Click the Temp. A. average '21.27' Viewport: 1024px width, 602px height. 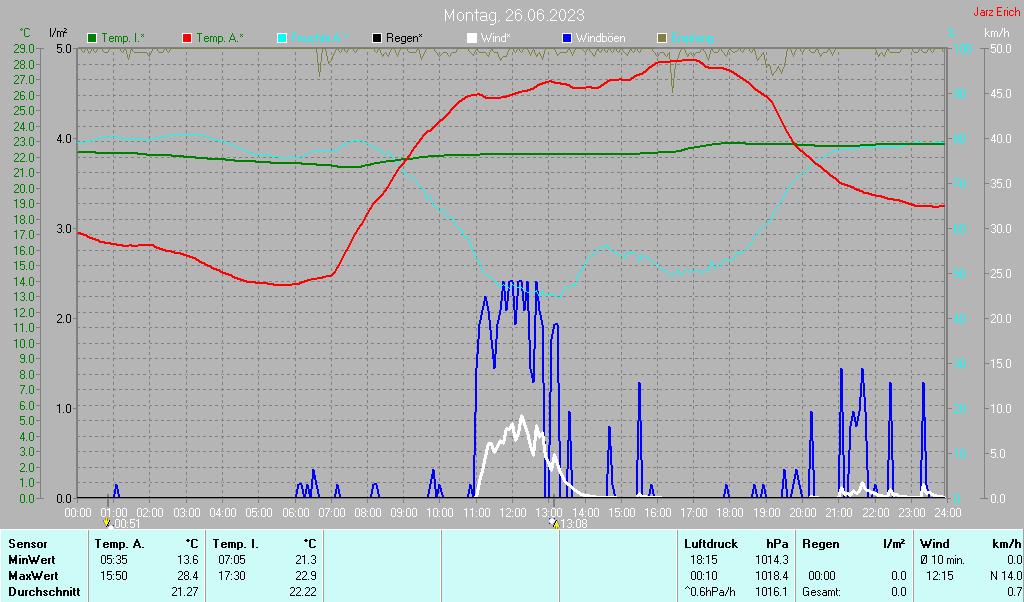(x=185, y=592)
